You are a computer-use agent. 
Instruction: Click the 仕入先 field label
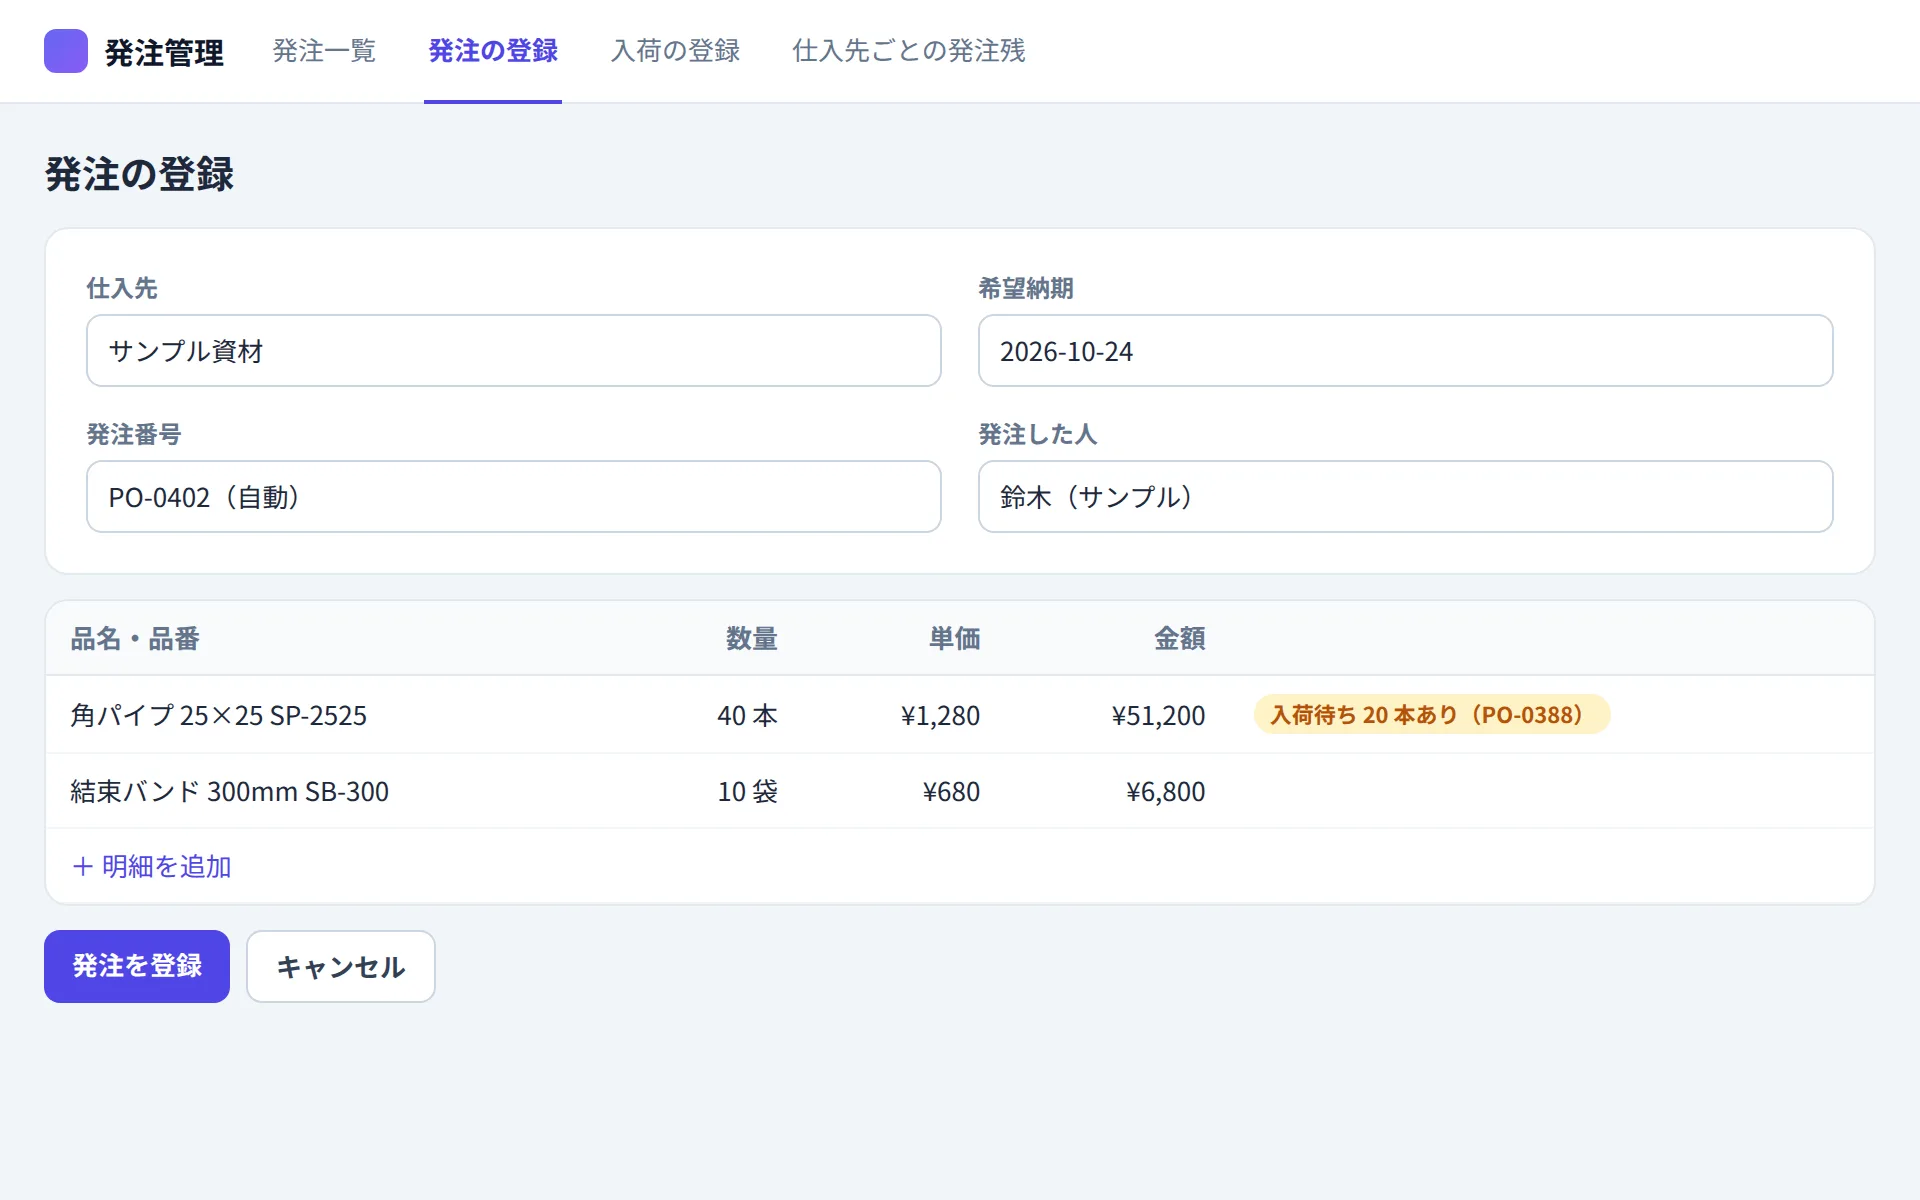coord(122,288)
